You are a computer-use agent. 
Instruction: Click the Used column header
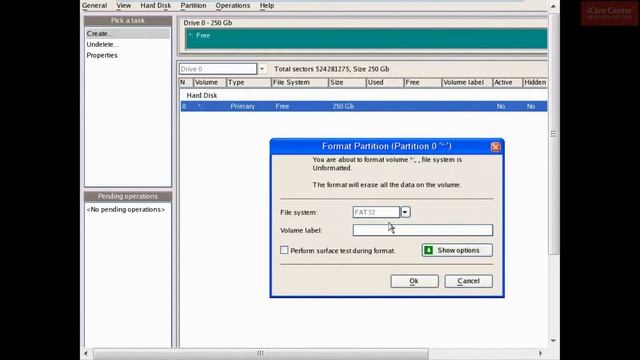pos(384,82)
